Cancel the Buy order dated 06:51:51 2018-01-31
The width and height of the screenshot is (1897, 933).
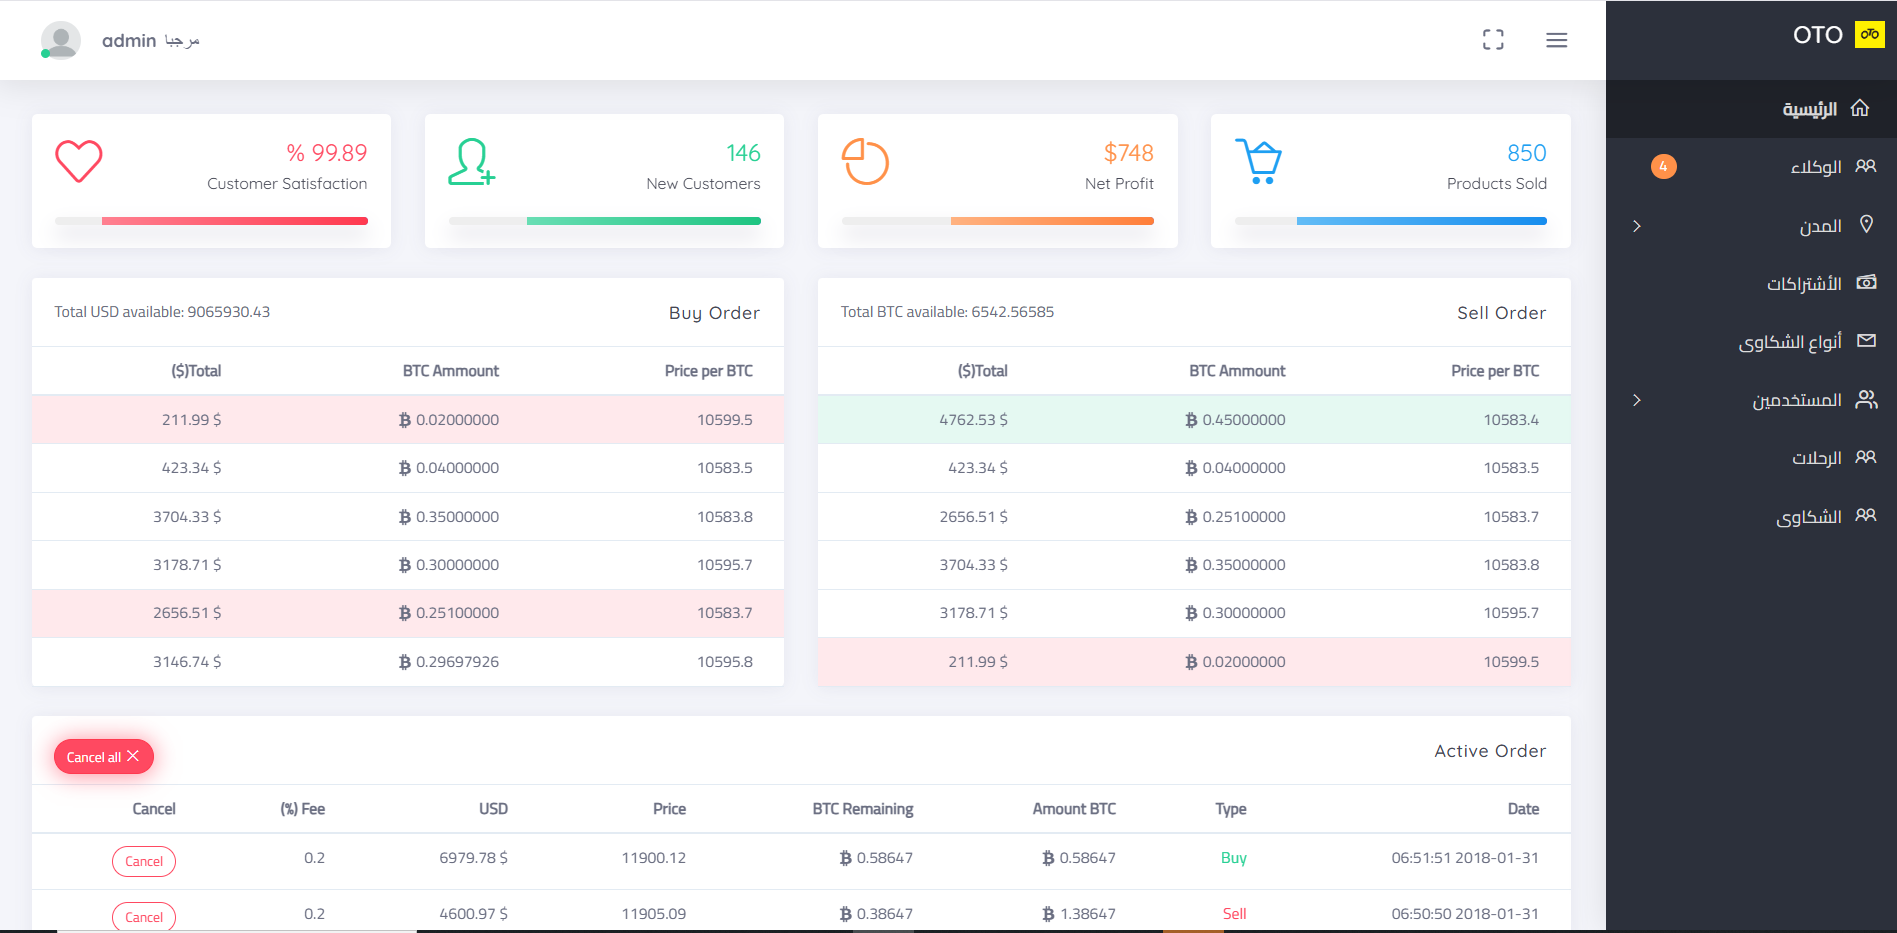click(x=144, y=861)
